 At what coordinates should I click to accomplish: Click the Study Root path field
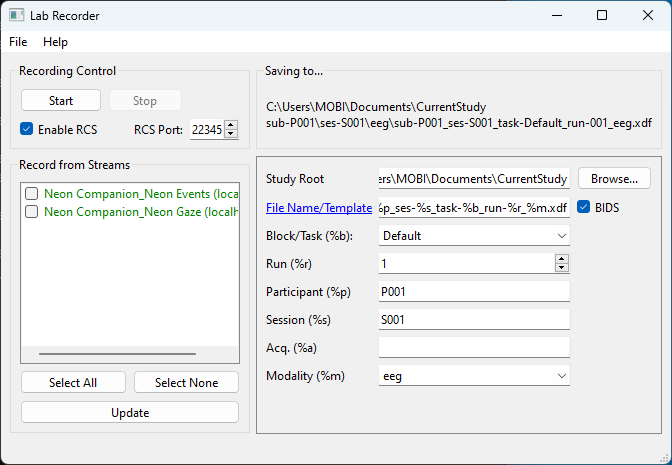(x=474, y=178)
